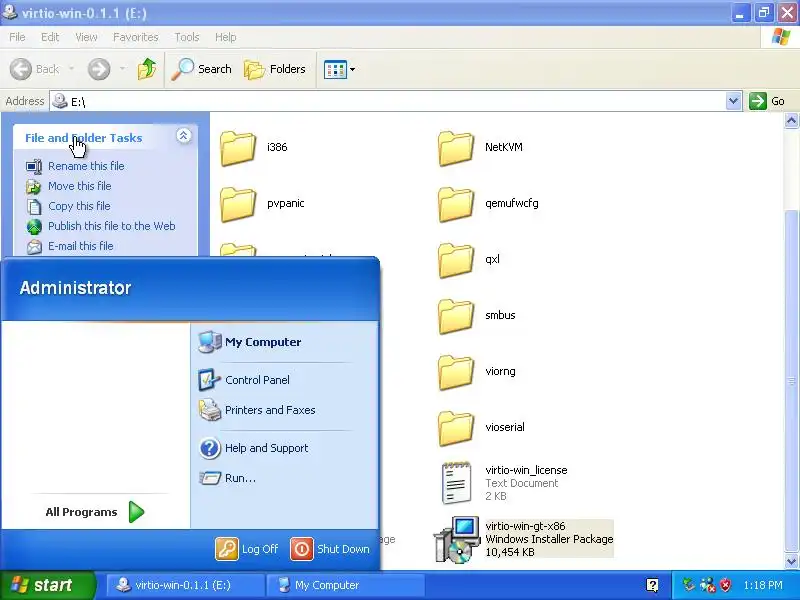Click the vertical scrollbar down arrow

791,561
